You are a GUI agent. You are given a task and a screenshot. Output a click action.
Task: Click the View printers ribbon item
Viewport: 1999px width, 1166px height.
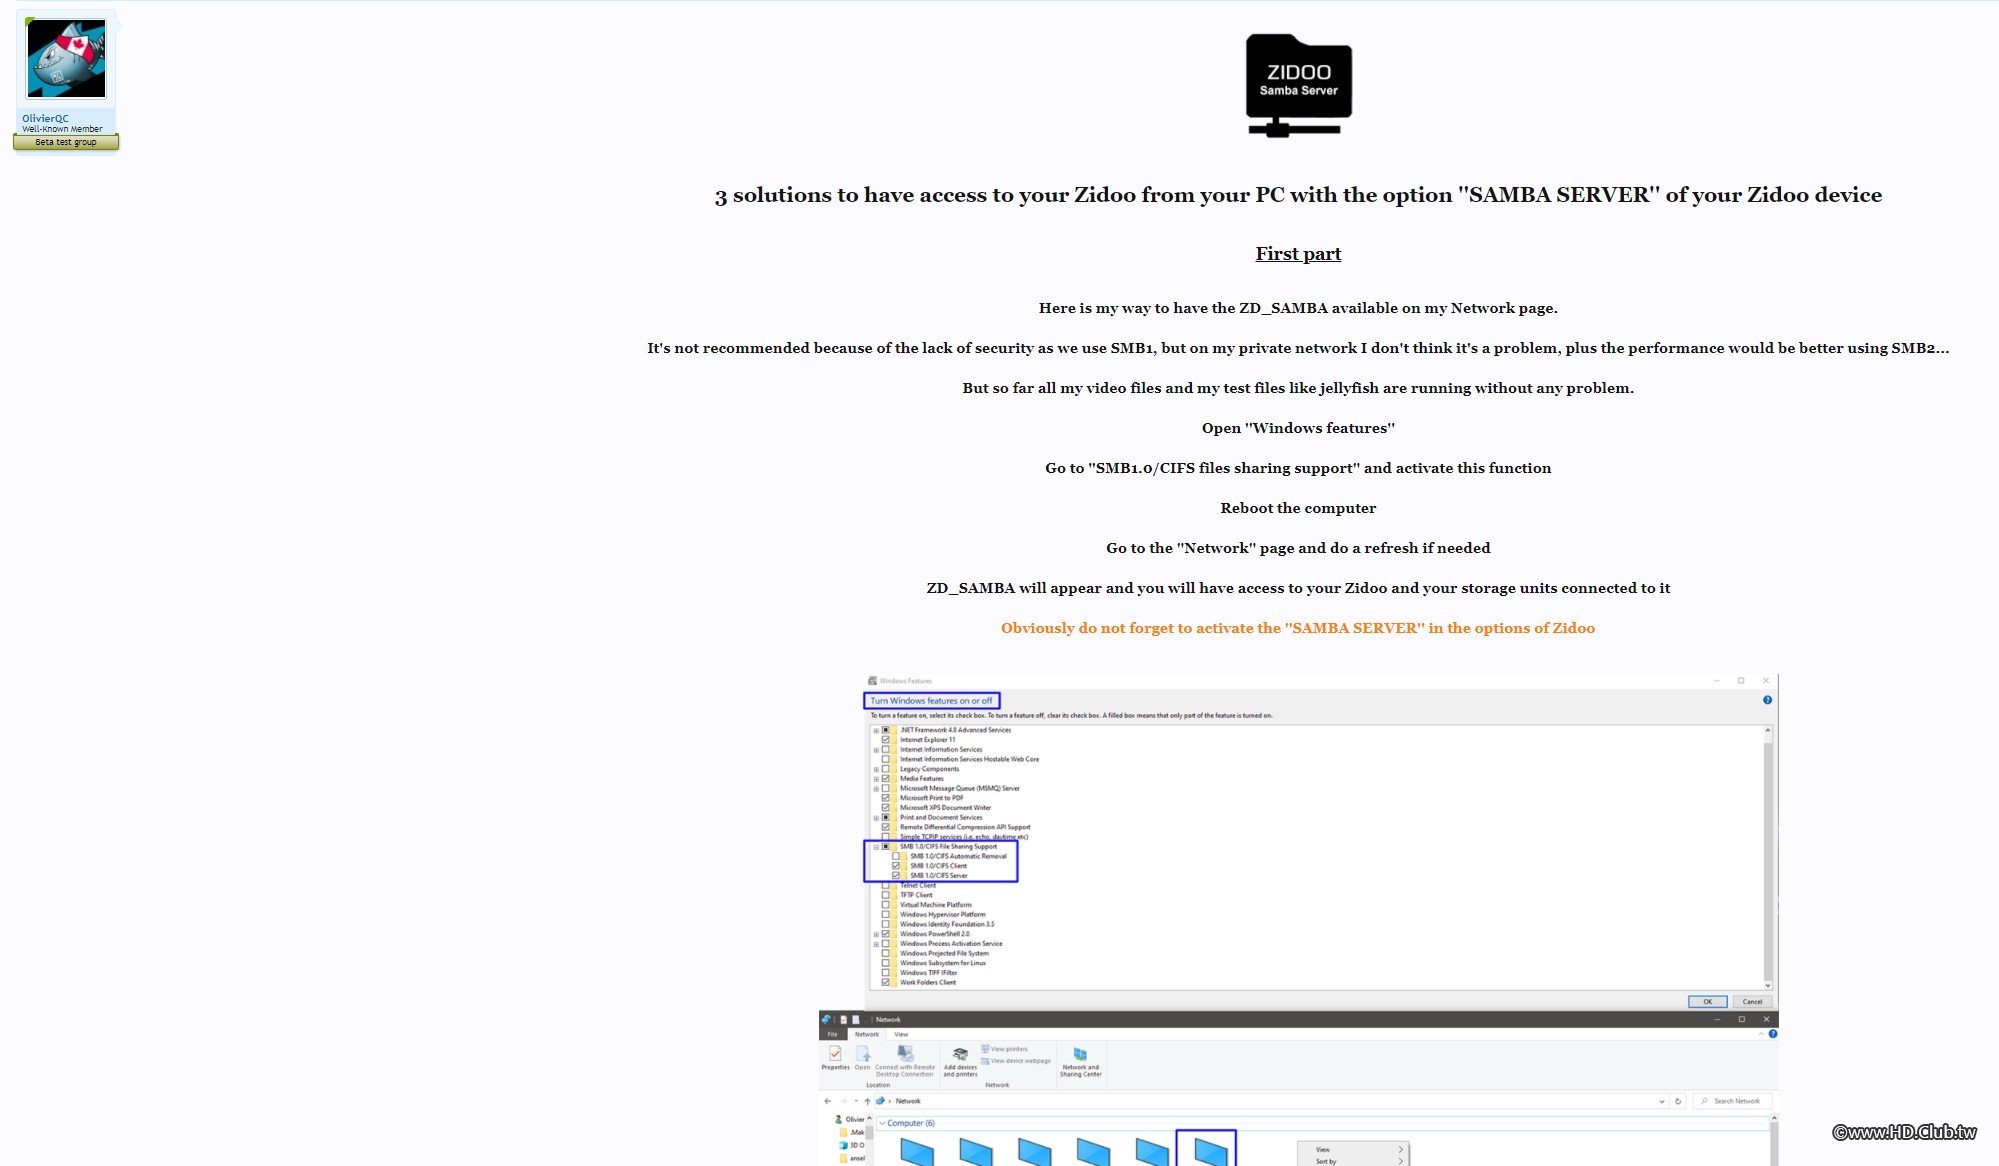(1005, 1049)
